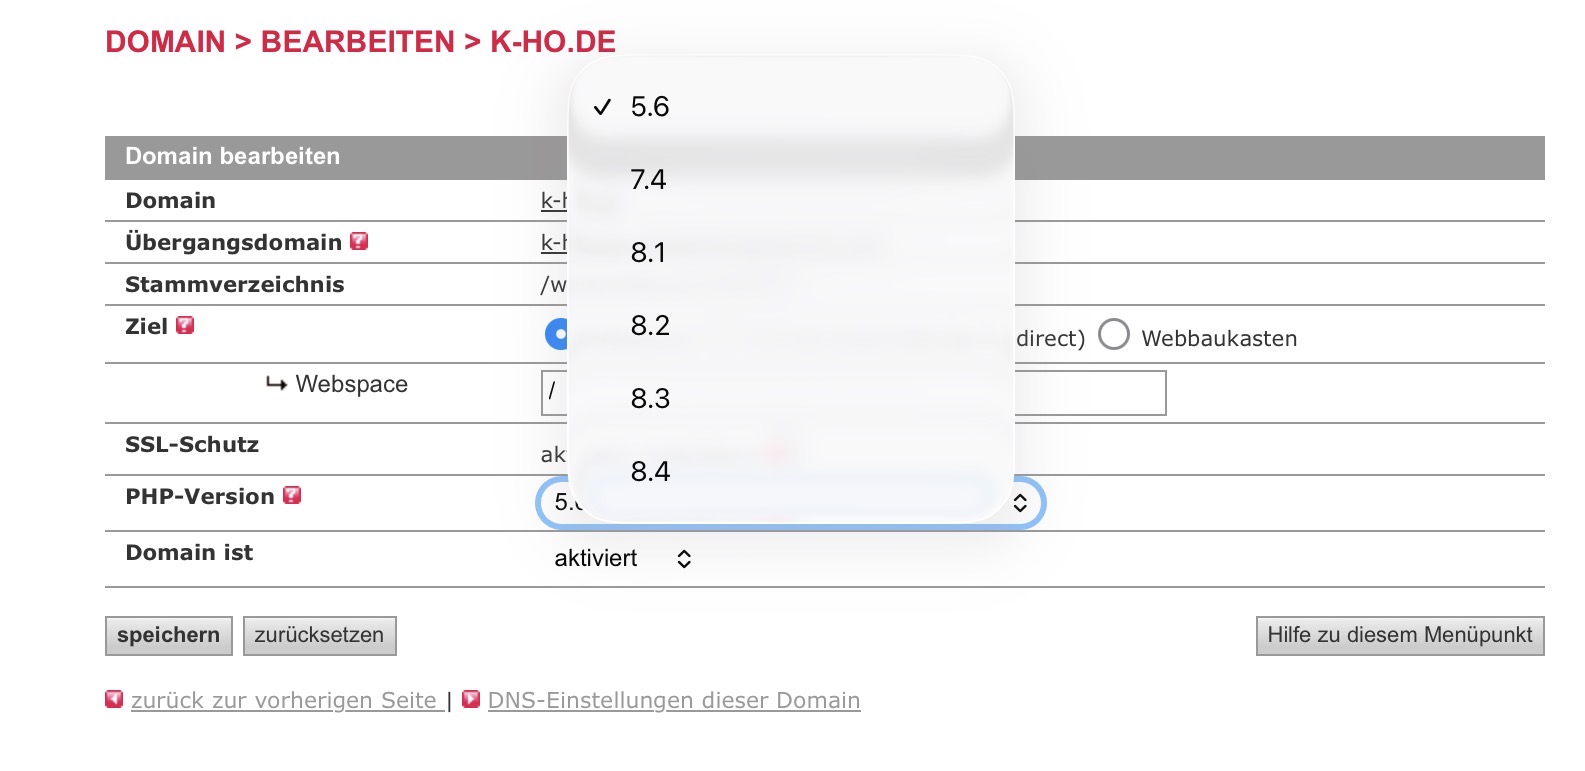
Task: Click red arrow icon before DNS-Einstellungen link
Action: coord(471,700)
